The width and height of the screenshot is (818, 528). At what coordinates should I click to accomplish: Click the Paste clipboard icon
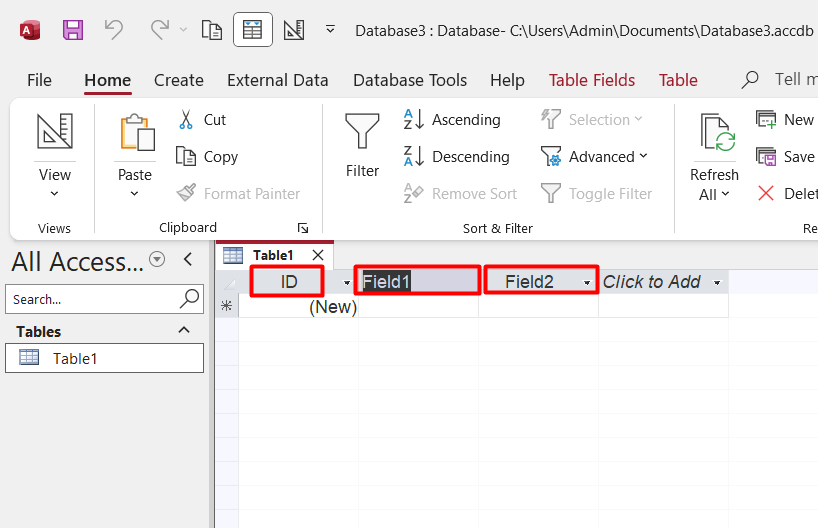(137, 133)
